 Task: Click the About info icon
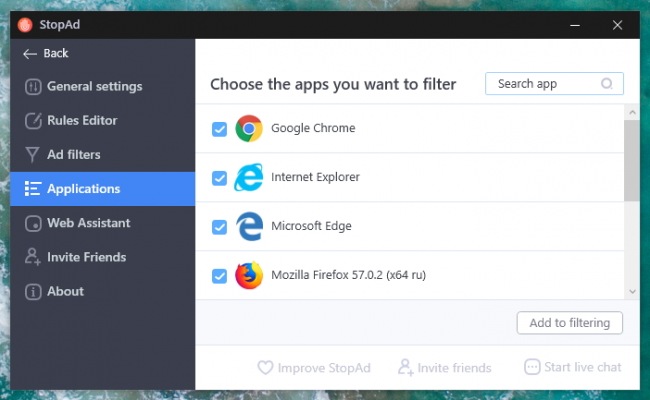pos(33,291)
